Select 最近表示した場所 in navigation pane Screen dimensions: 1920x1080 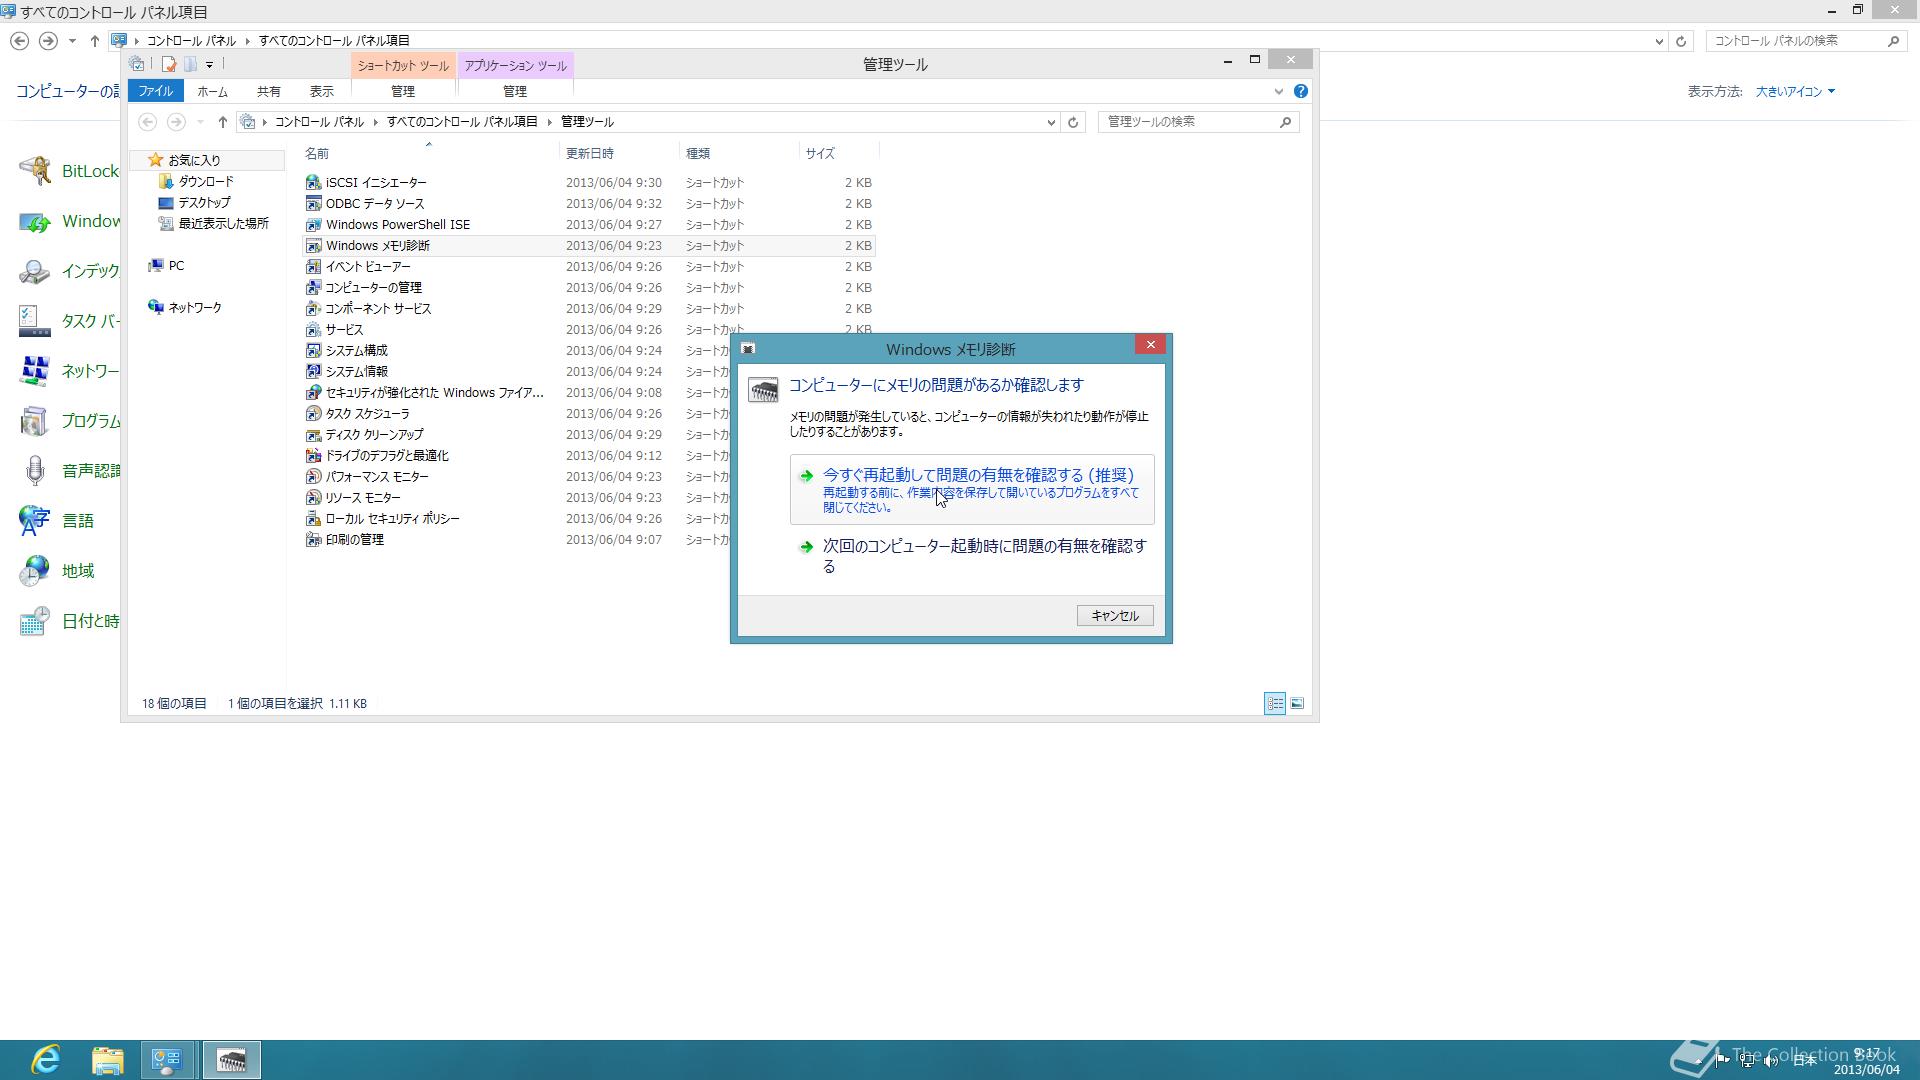tap(214, 224)
